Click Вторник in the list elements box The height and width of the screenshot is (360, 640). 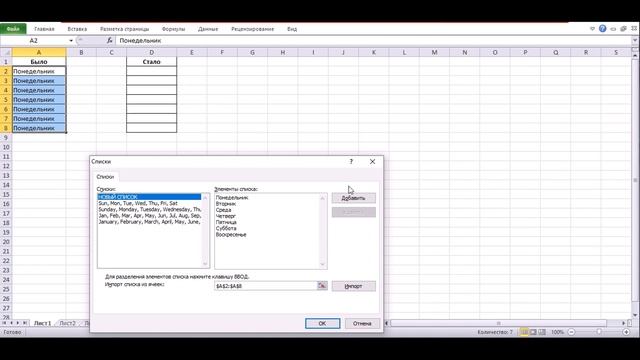(x=226, y=204)
